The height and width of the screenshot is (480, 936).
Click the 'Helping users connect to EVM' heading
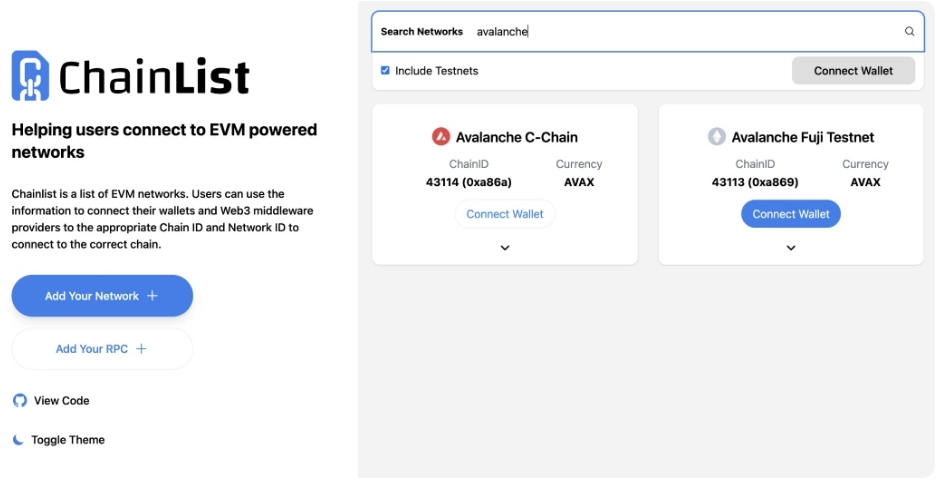[165, 141]
